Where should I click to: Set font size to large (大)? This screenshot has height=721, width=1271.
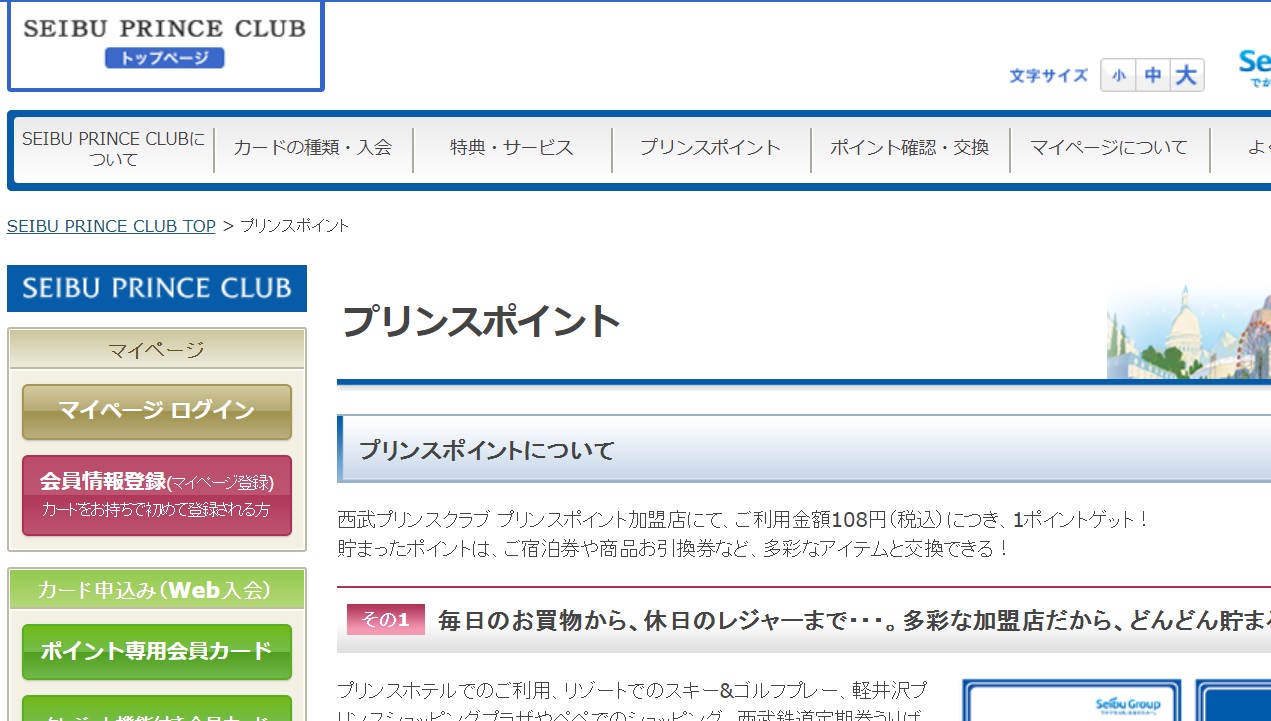coord(1187,75)
